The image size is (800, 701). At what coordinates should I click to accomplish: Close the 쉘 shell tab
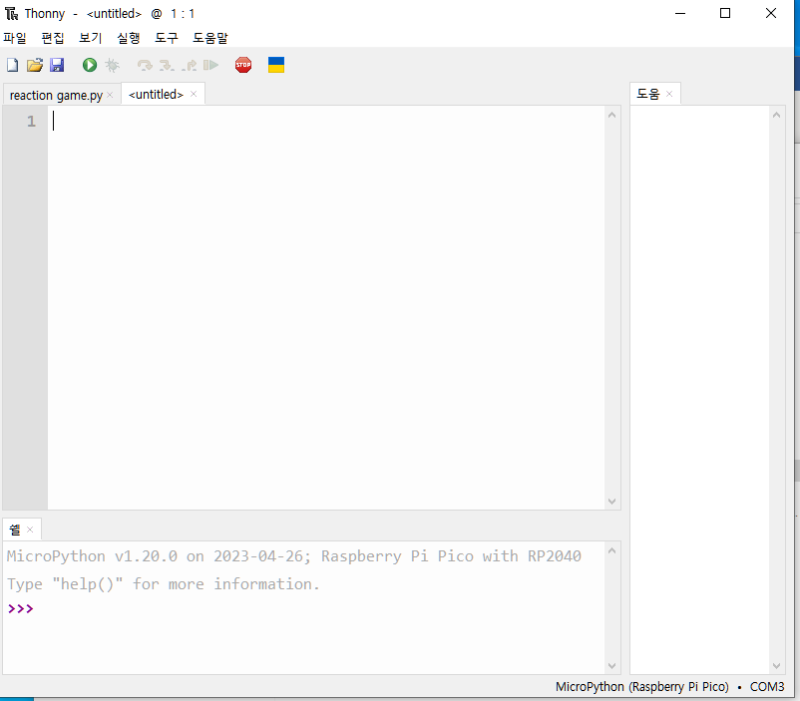pyautogui.click(x=30, y=530)
